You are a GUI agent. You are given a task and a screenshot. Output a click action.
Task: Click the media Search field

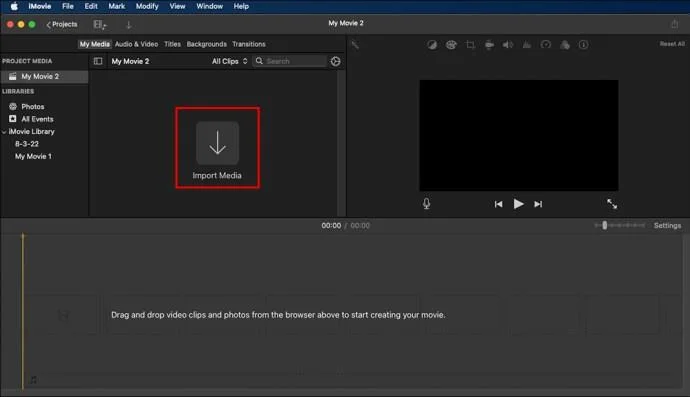(x=290, y=61)
